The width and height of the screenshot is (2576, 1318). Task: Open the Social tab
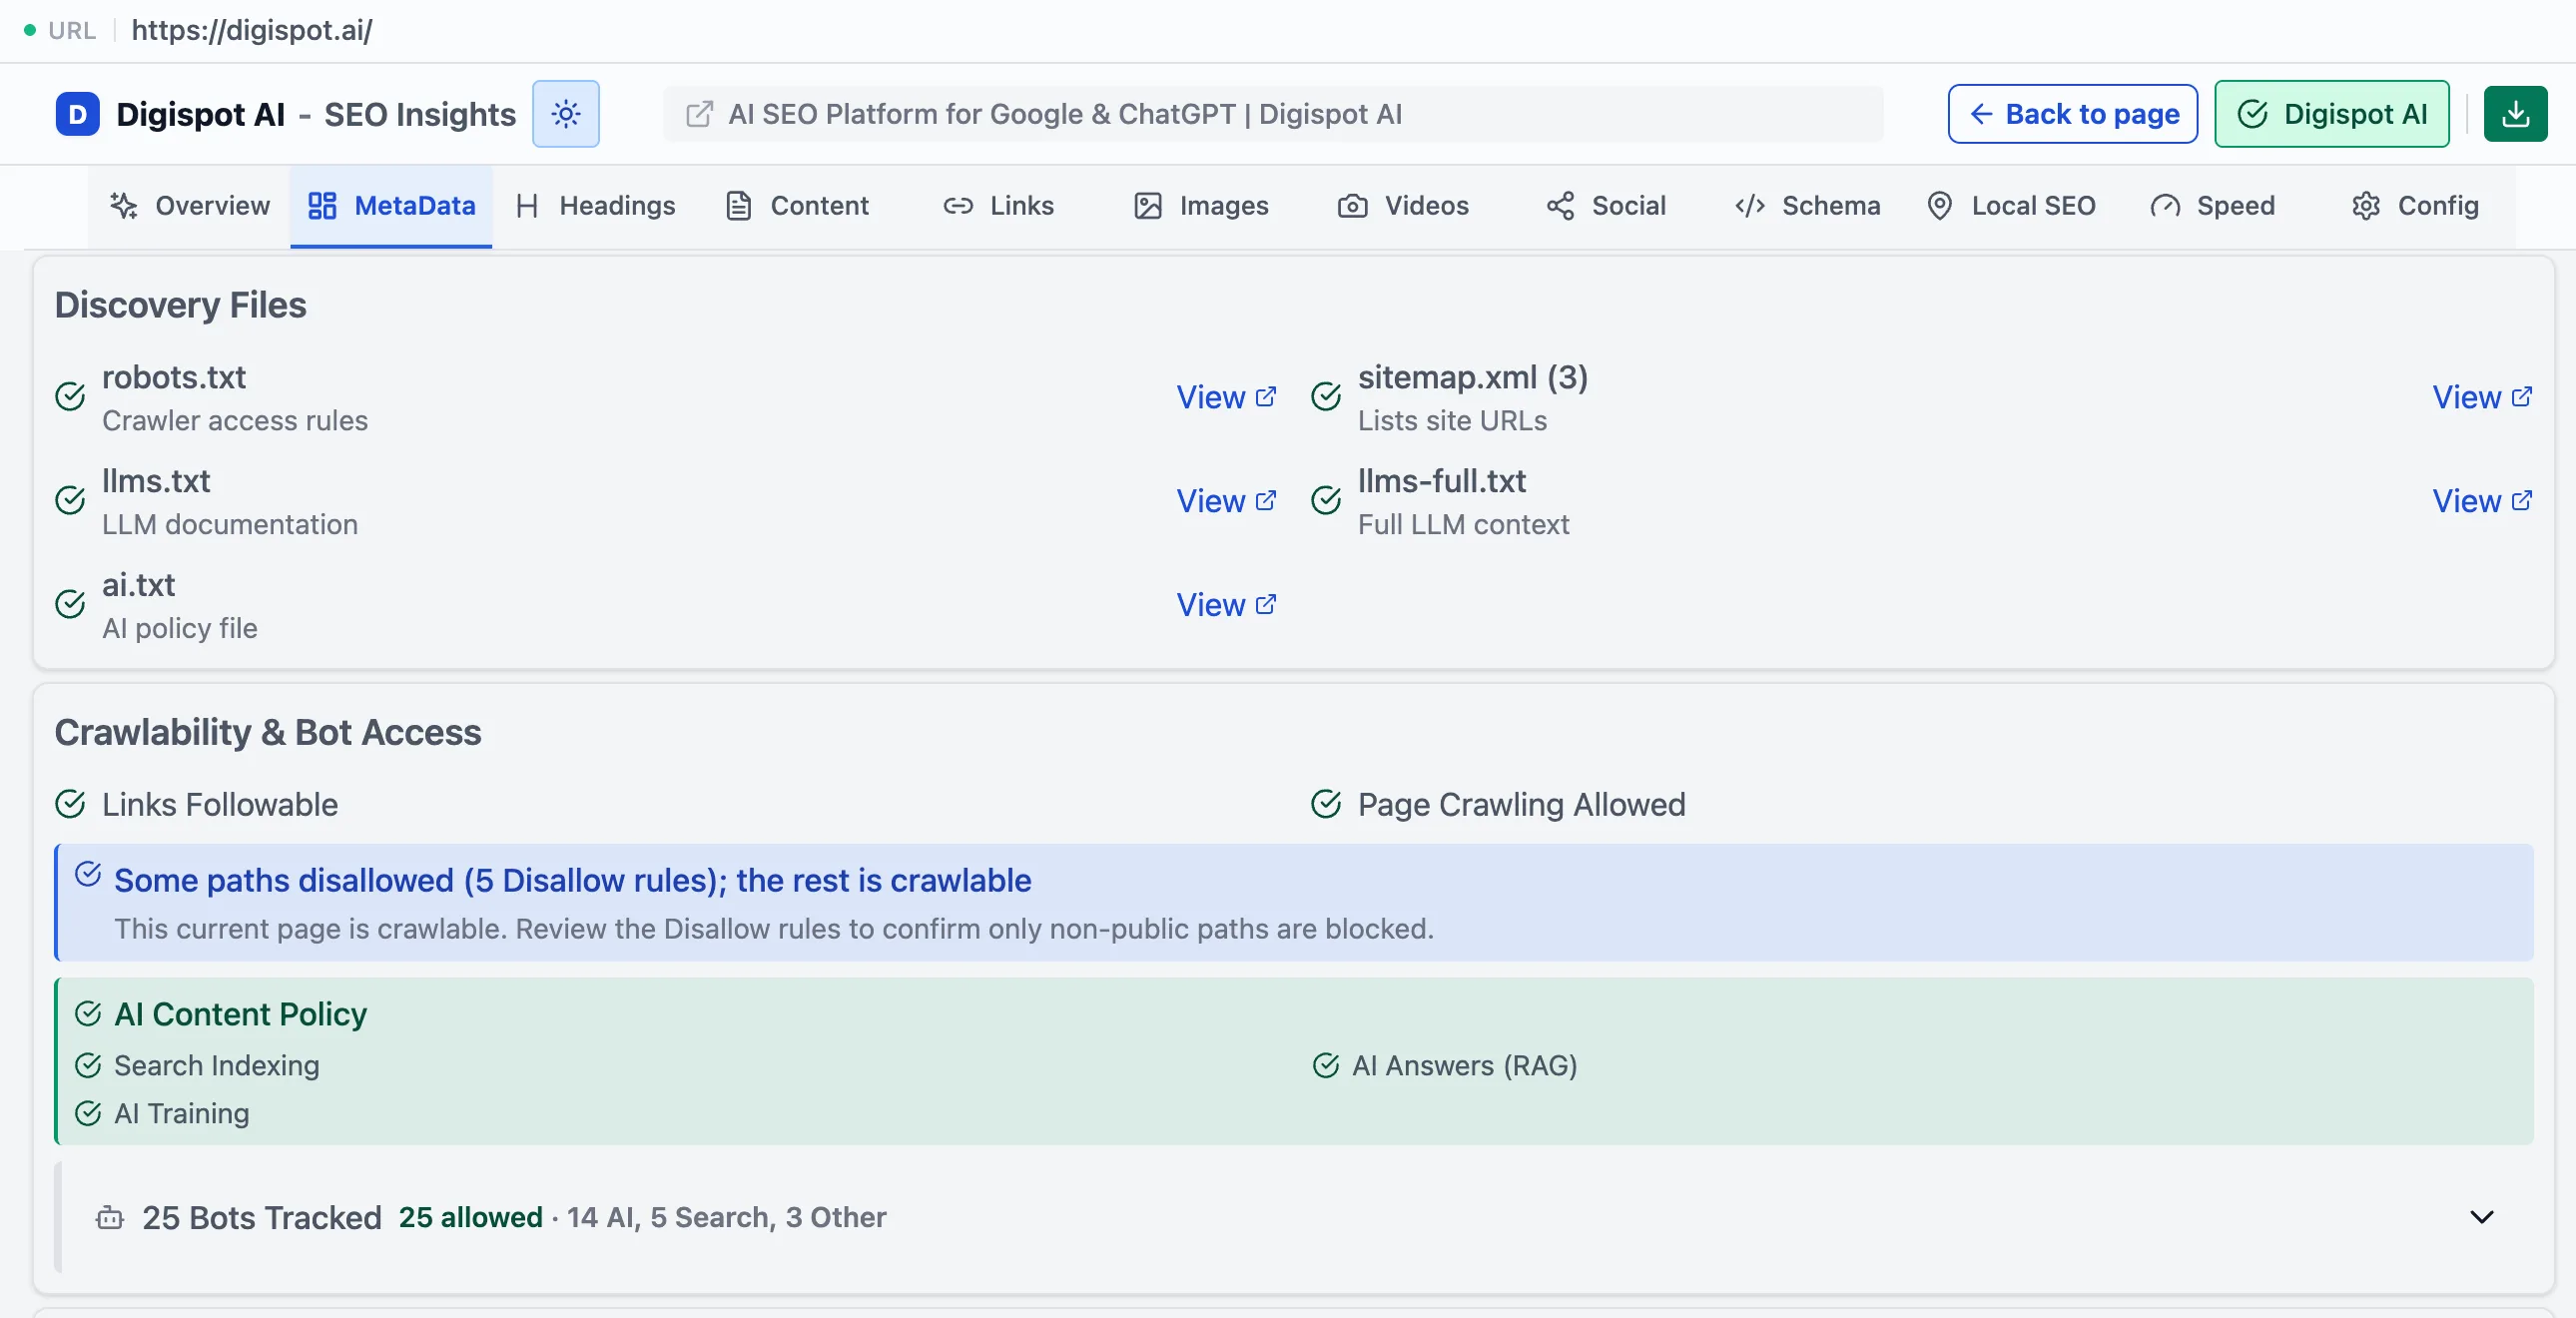pos(1606,206)
